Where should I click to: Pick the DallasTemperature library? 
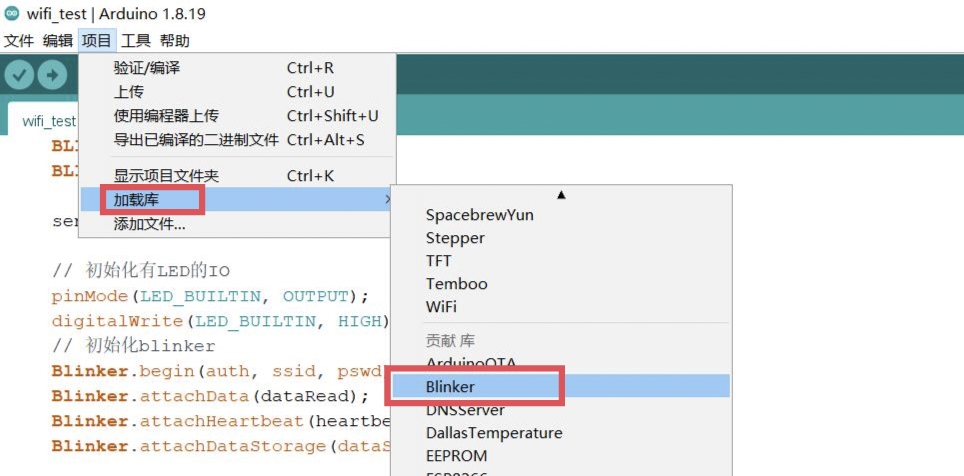(494, 433)
